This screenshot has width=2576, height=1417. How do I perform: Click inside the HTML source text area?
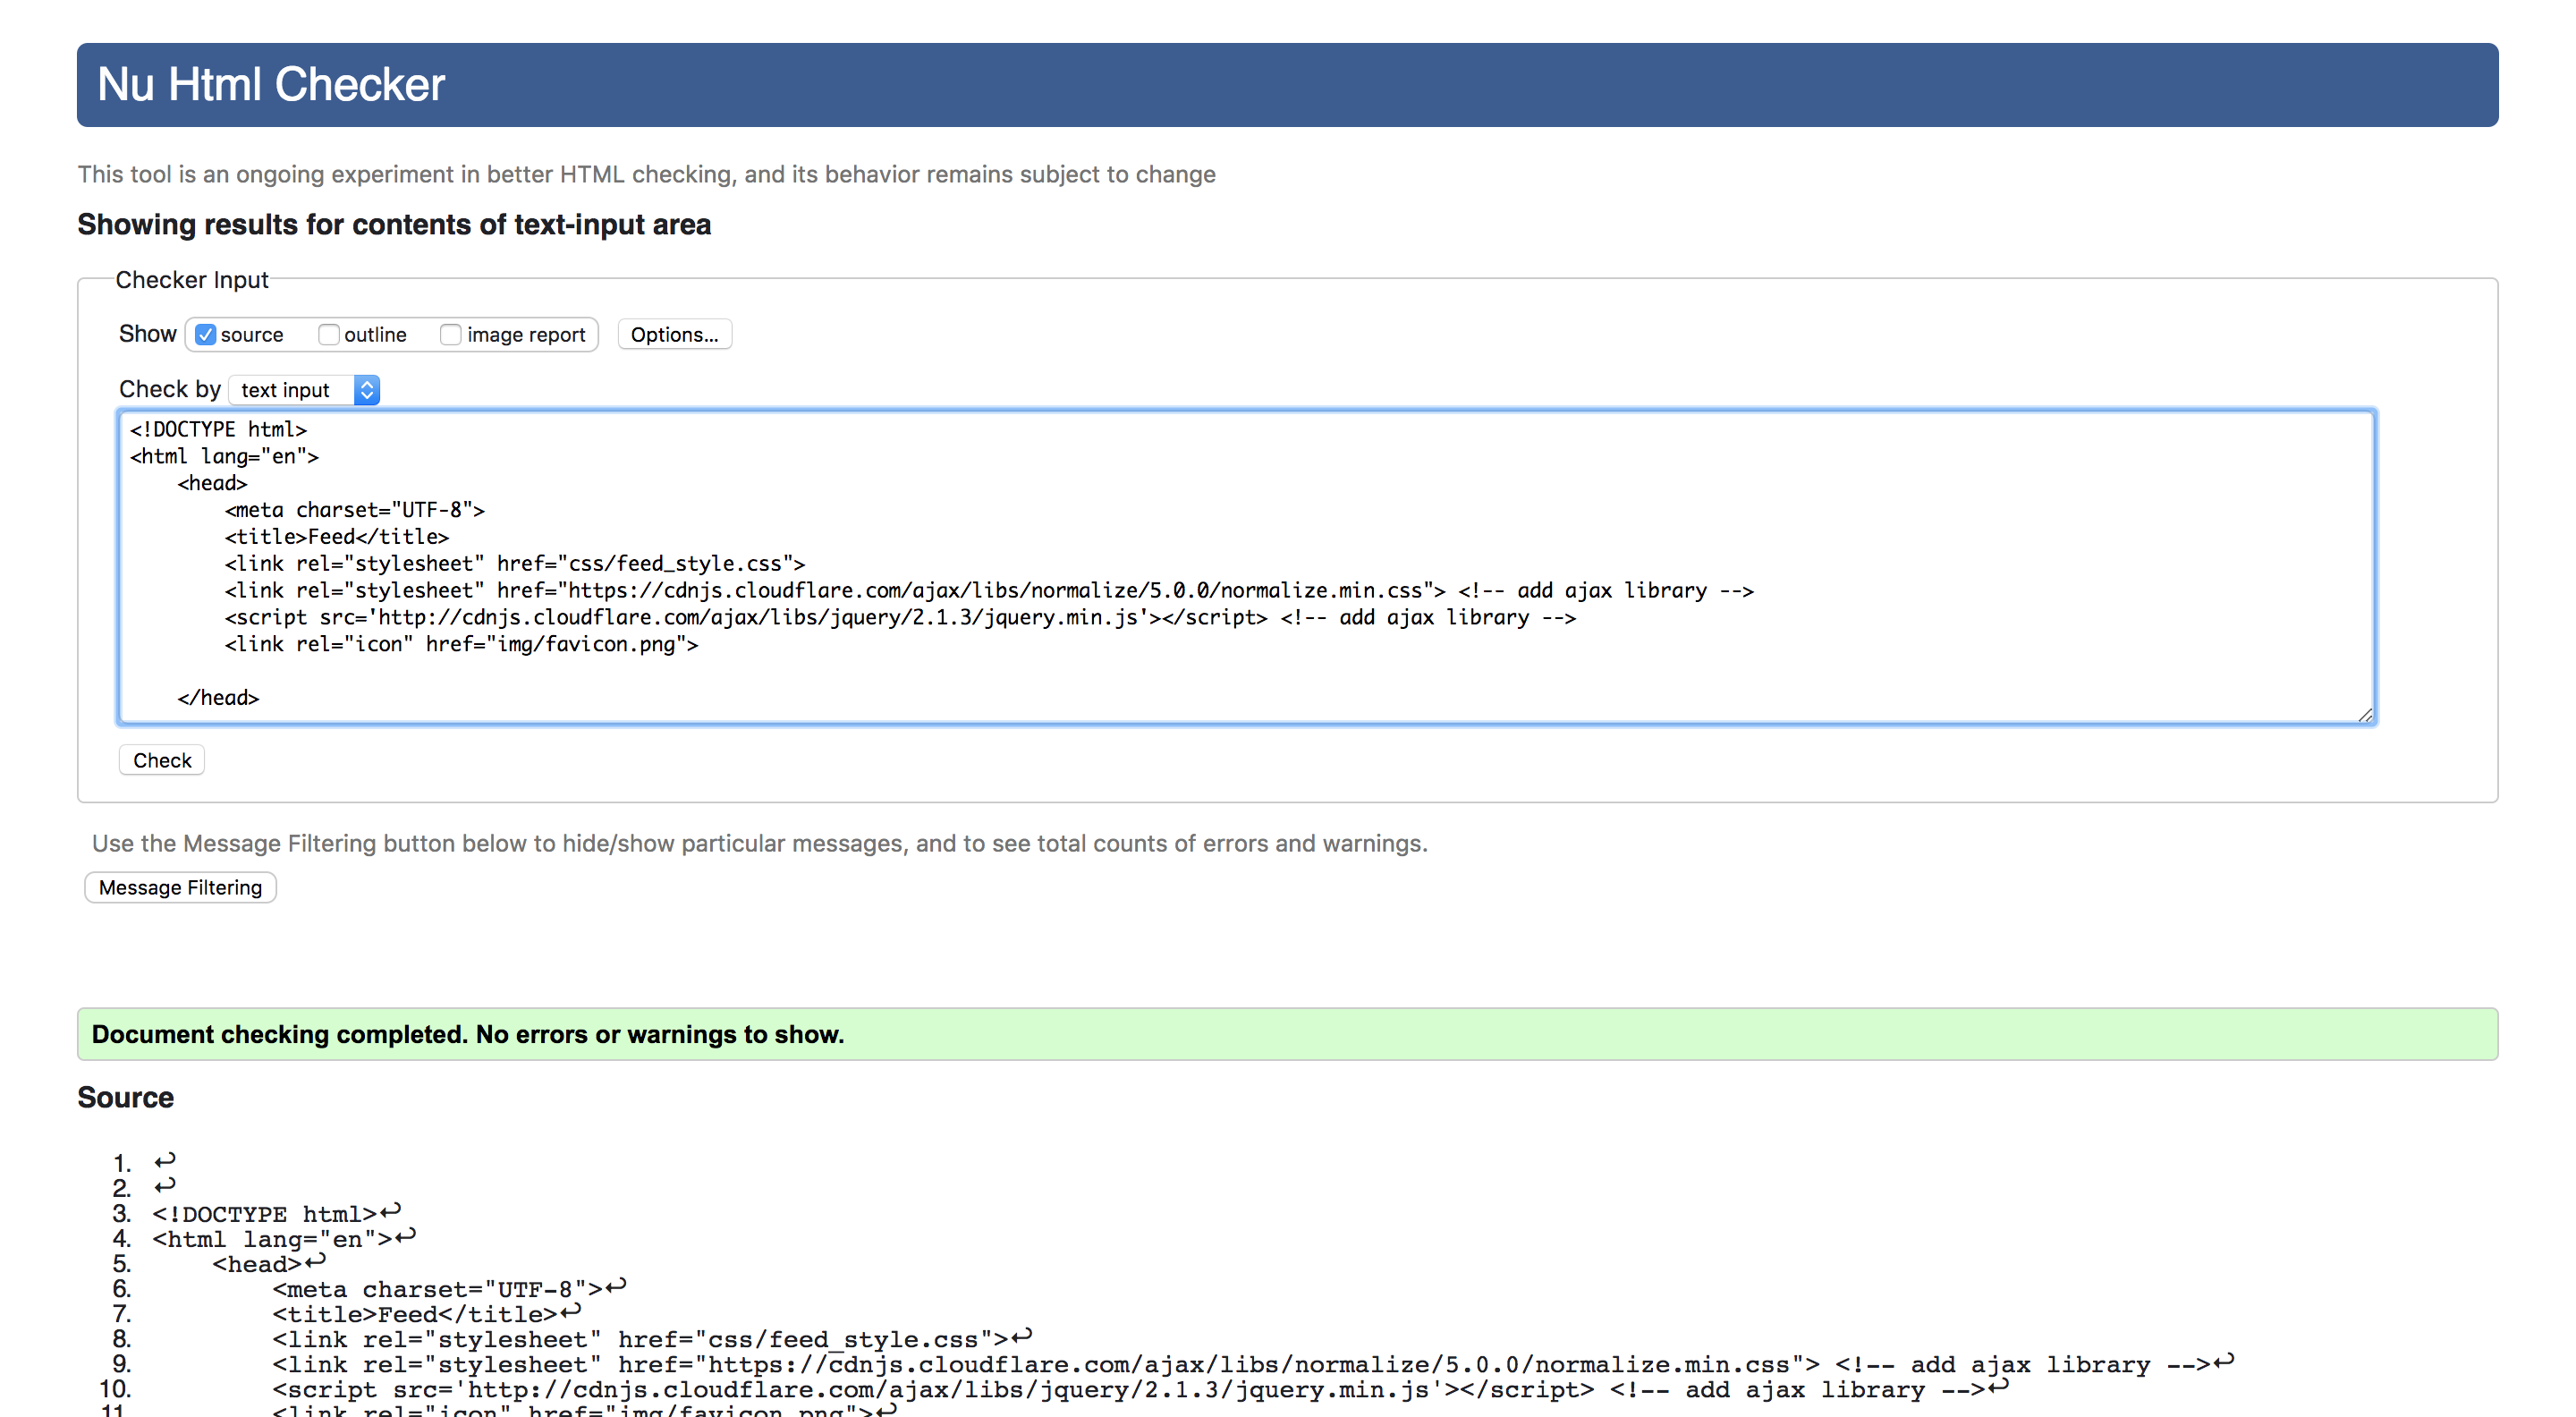click(x=1246, y=566)
